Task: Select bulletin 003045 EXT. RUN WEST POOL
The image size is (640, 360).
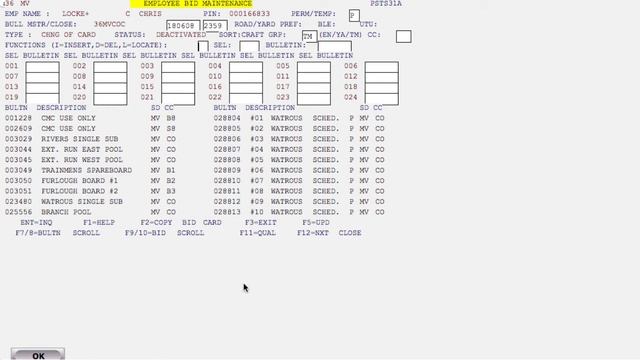Action: pyautogui.click(x=90, y=160)
